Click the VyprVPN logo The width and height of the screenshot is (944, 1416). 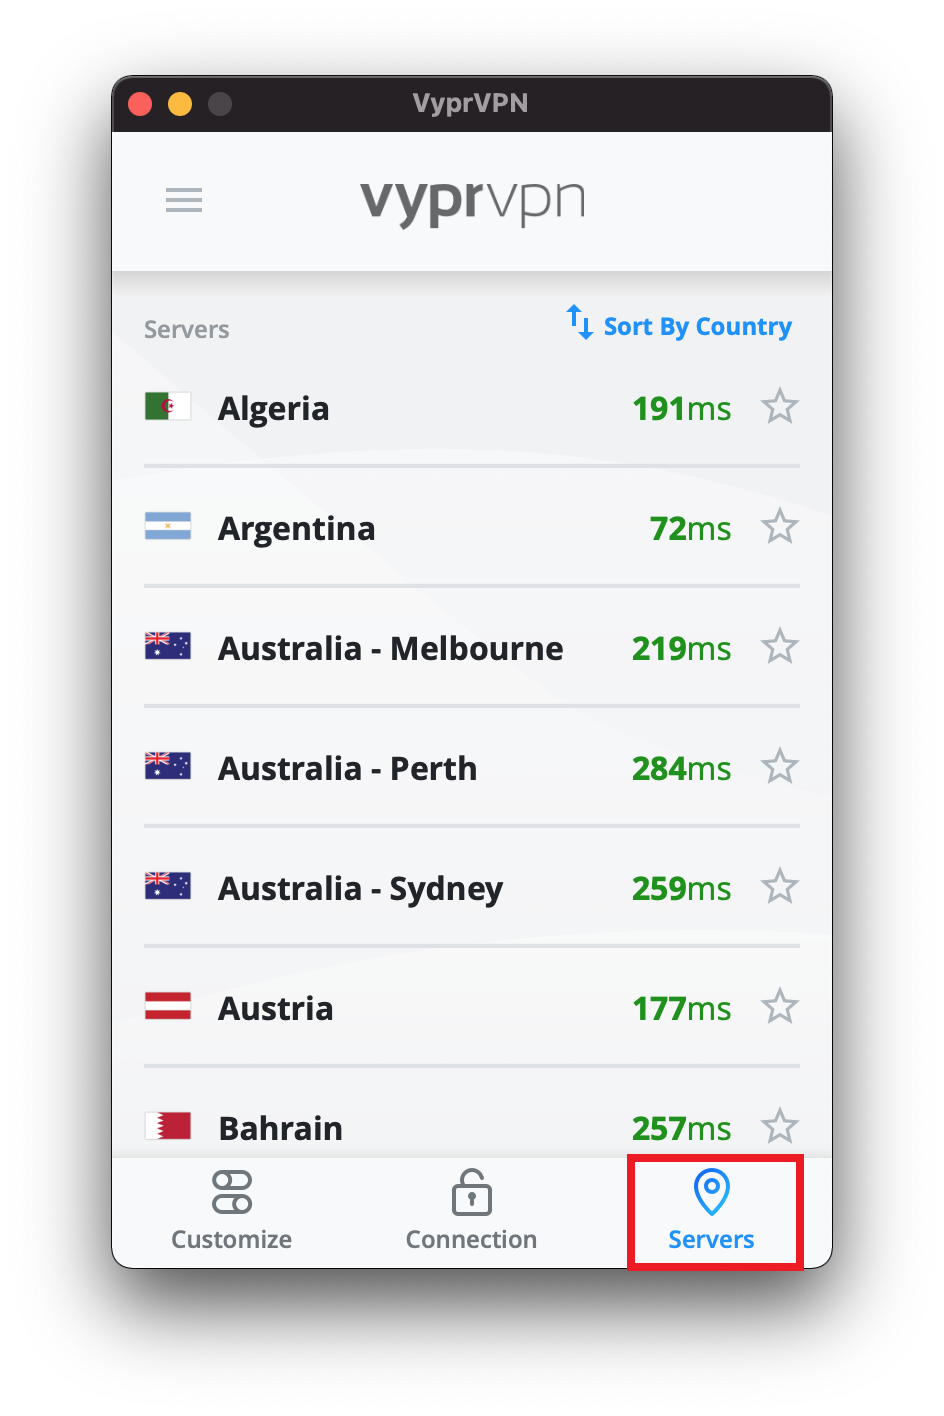tap(471, 200)
